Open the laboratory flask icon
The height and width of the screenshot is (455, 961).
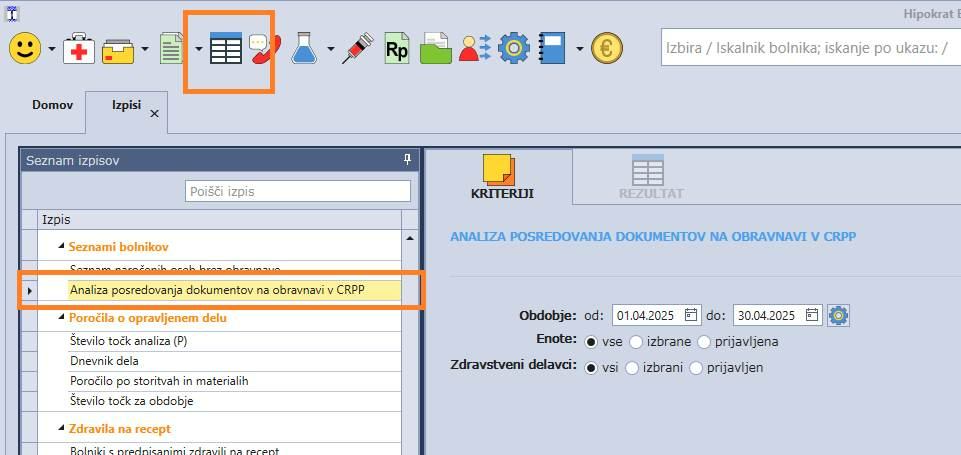click(305, 48)
